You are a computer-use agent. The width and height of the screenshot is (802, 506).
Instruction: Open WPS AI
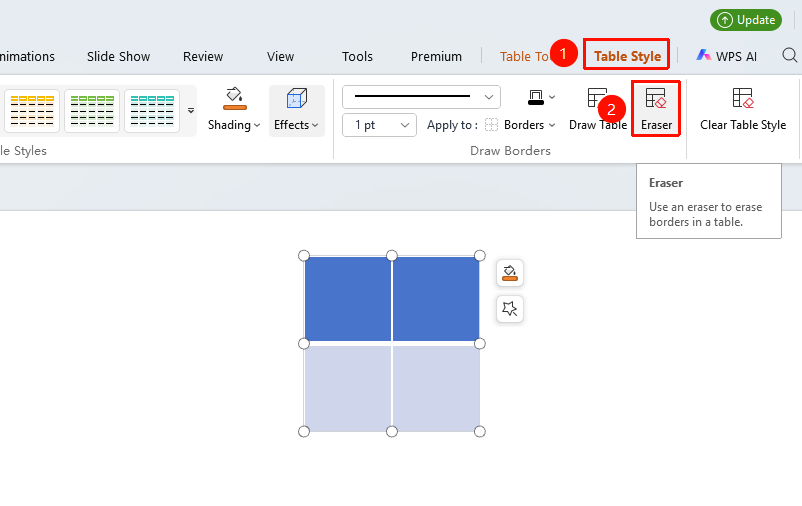(x=726, y=56)
